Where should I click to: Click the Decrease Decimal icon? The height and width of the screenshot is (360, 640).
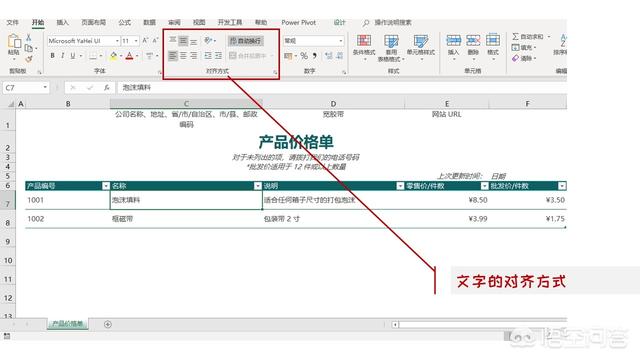[339, 56]
